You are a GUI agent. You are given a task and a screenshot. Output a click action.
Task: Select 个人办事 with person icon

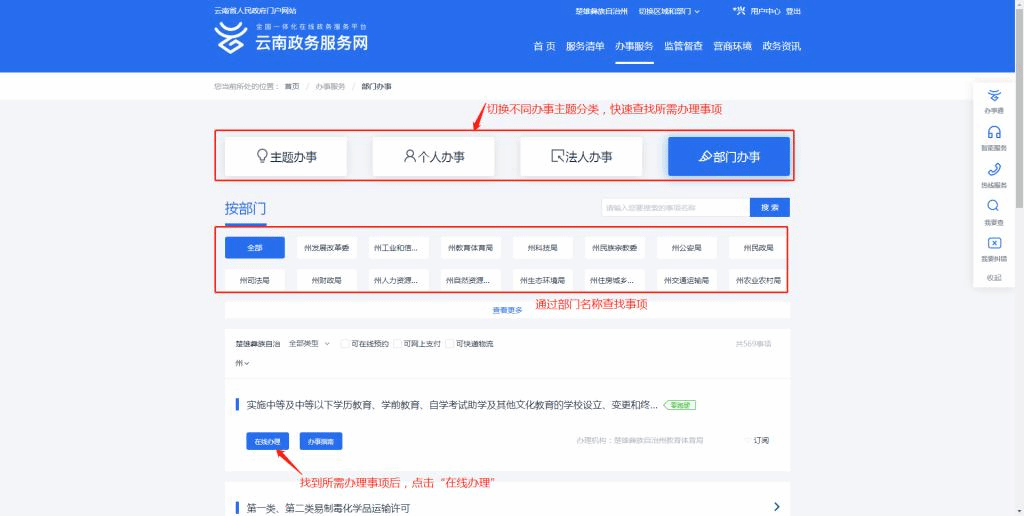point(433,156)
